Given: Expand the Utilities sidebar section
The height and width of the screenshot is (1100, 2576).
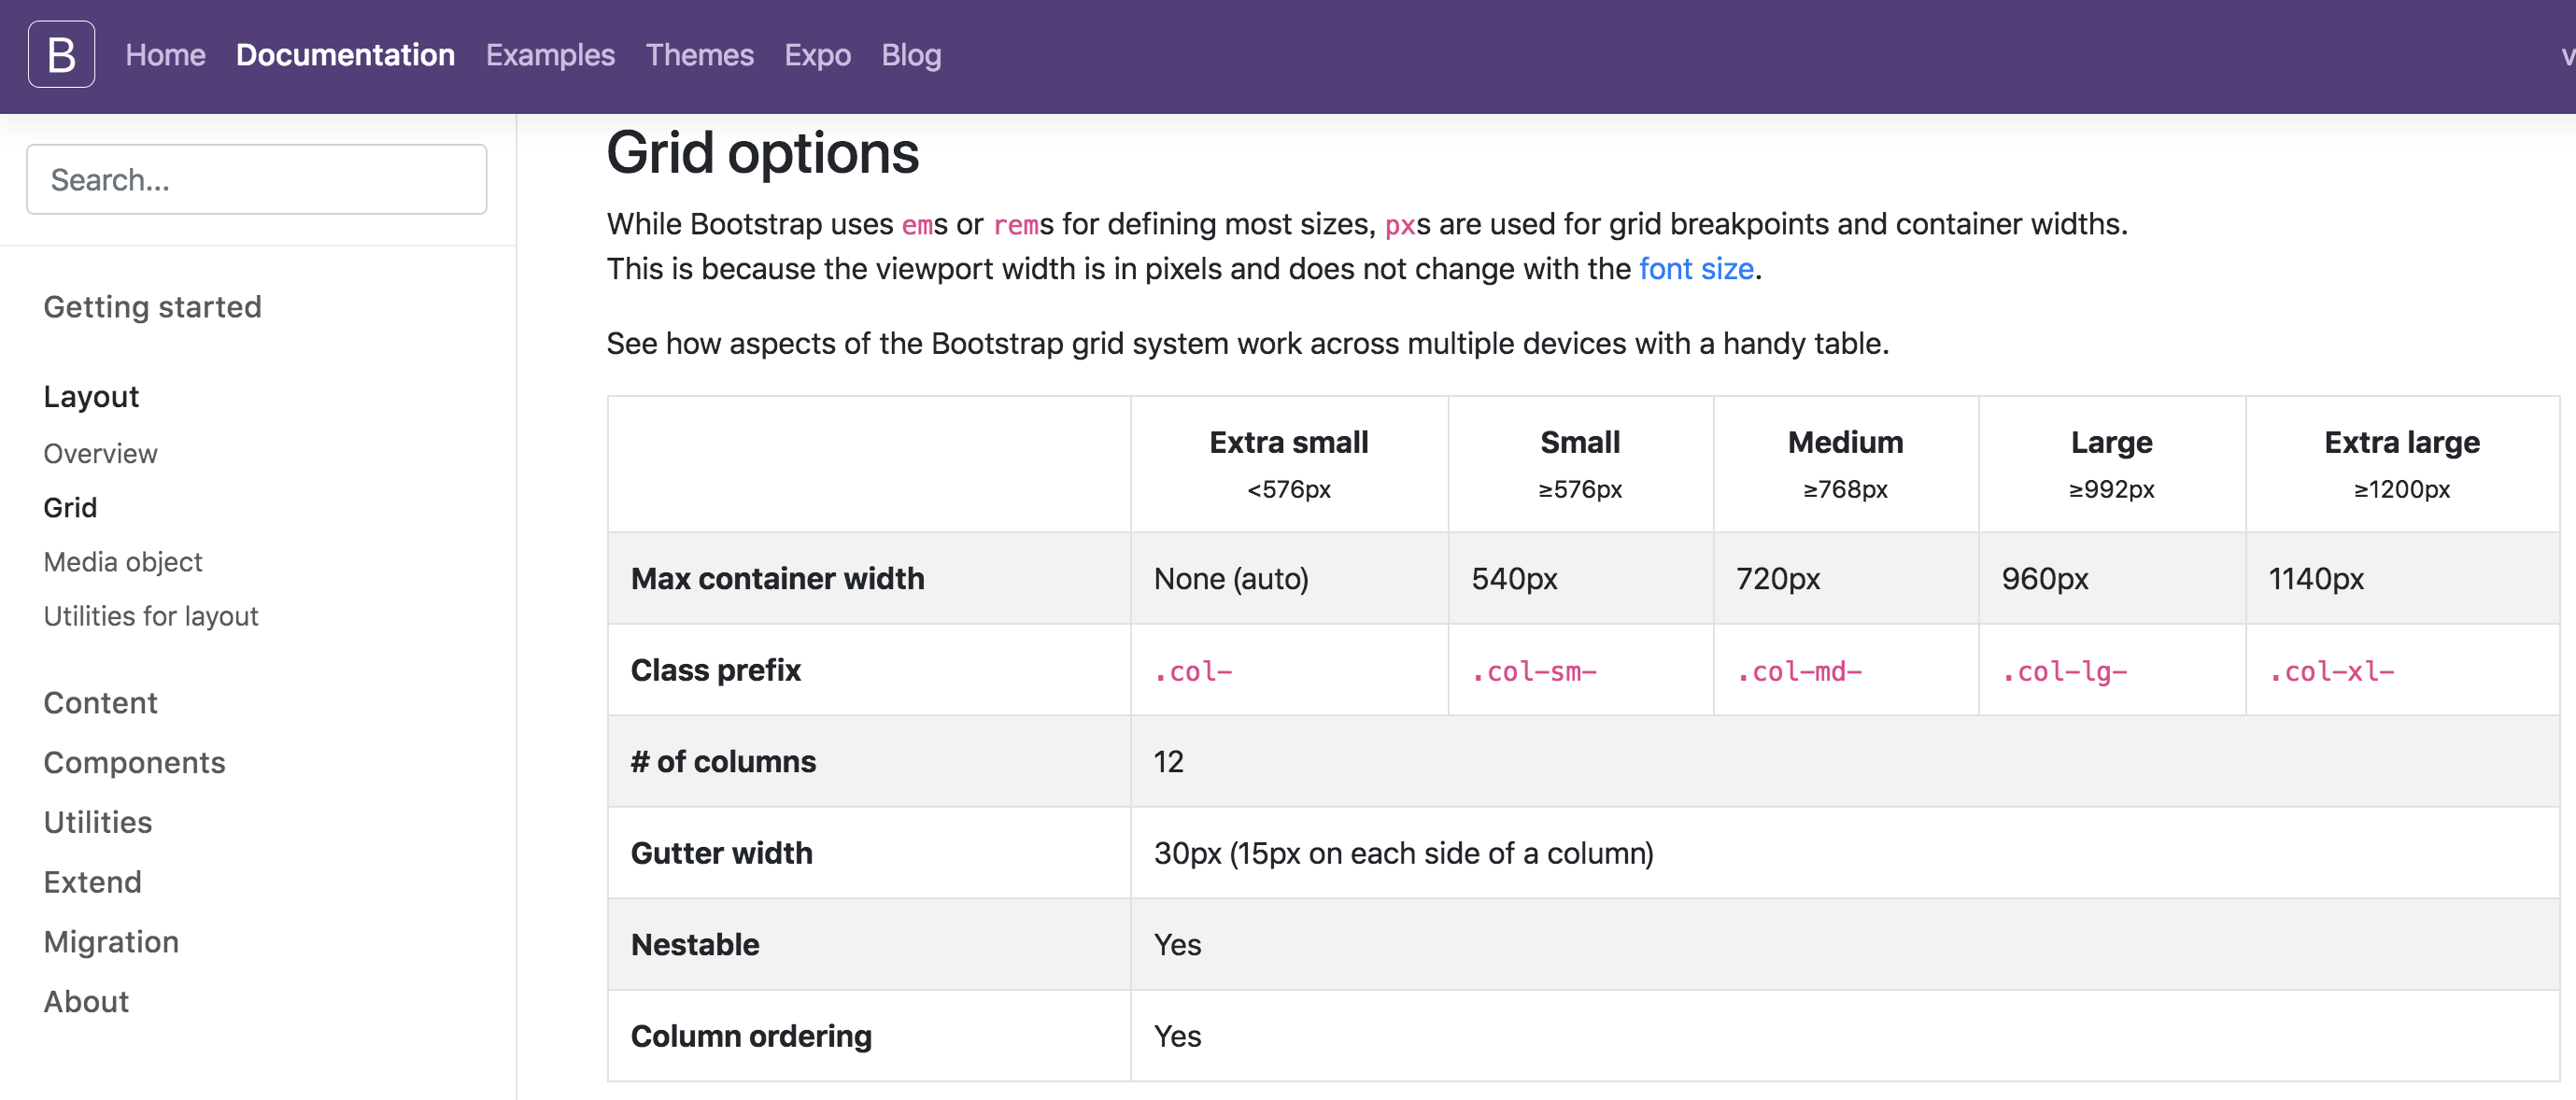Looking at the screenshot, I should click(98, 822).
